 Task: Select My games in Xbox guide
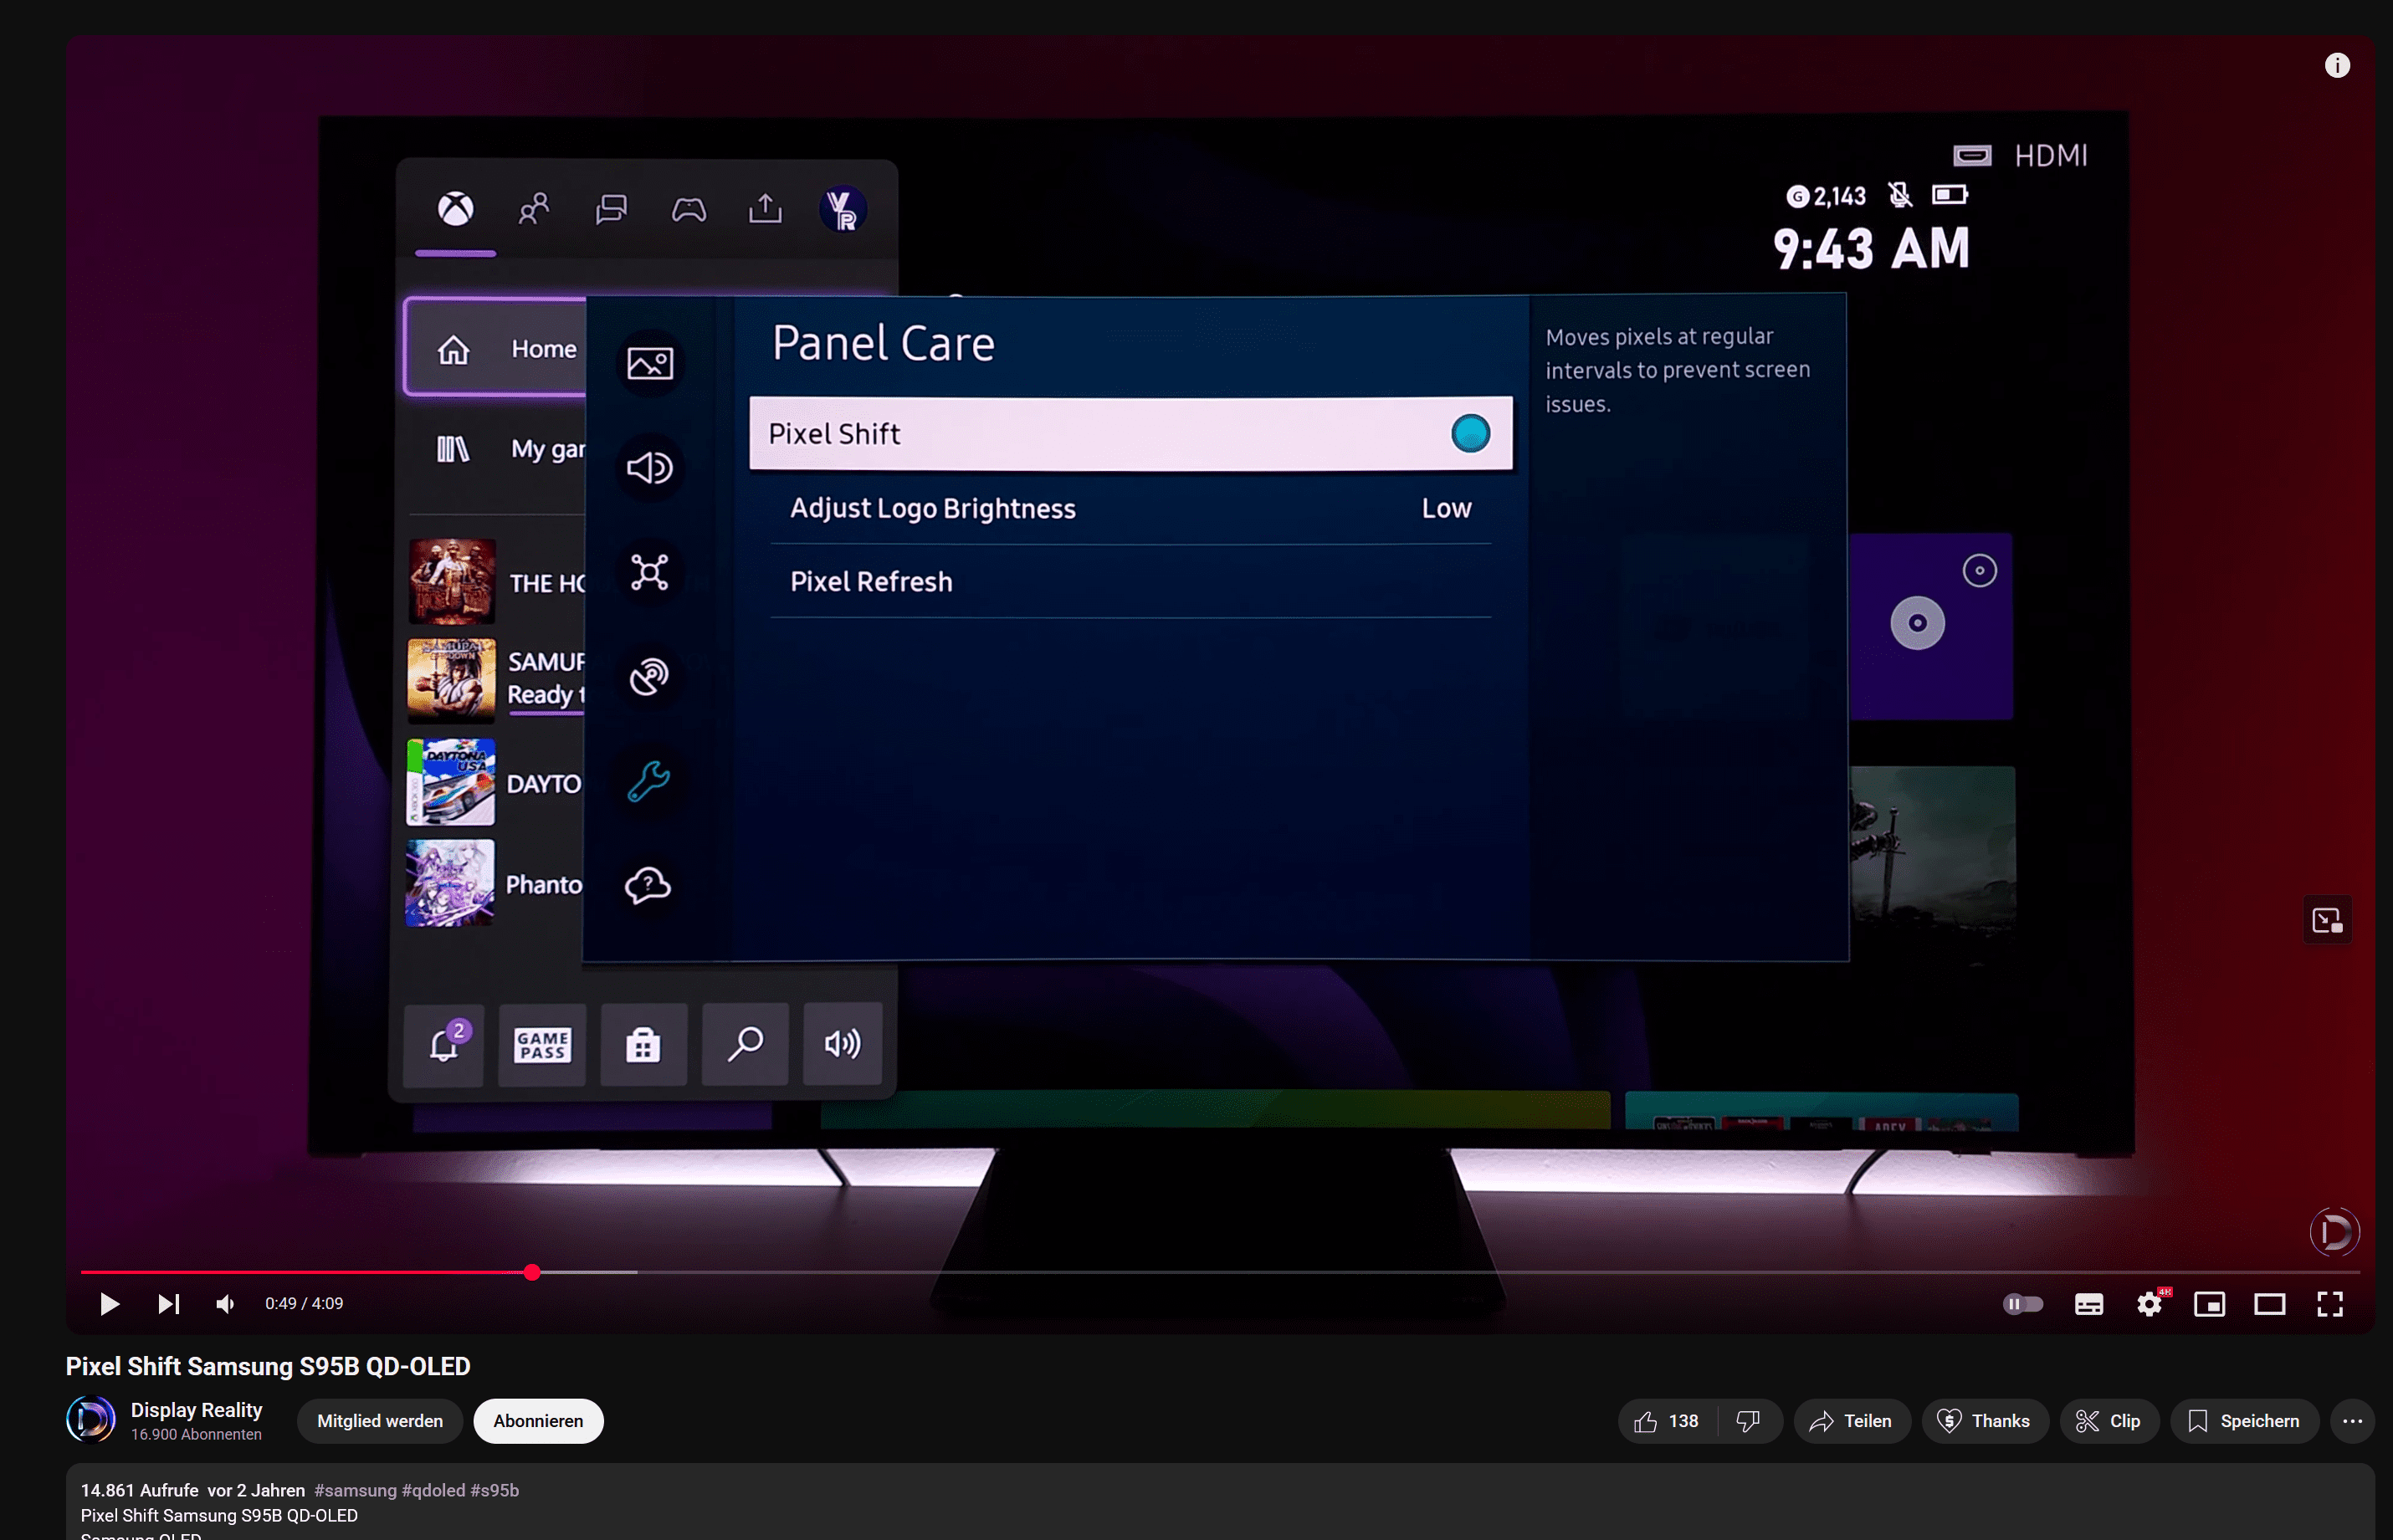(497, 448)
